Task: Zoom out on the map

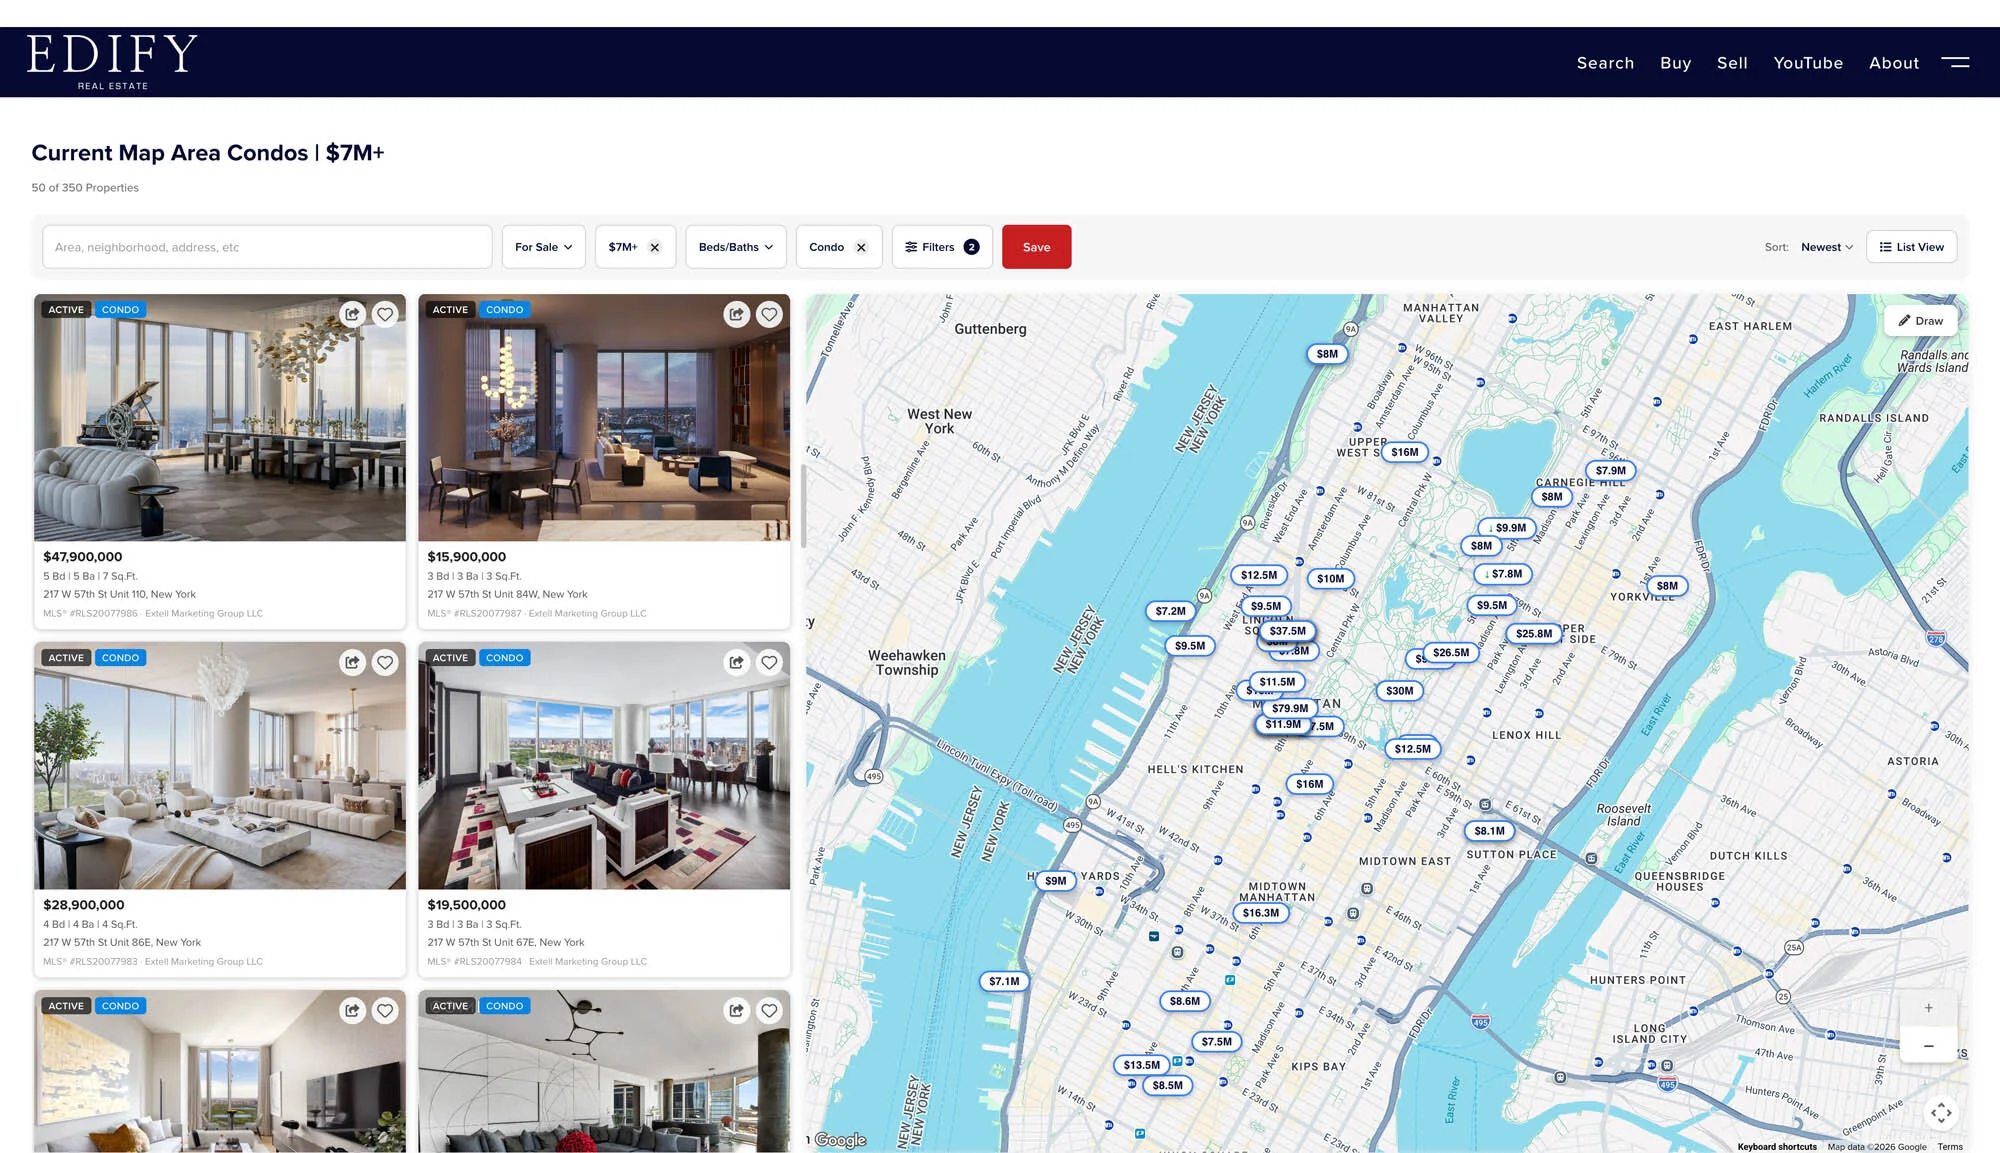Action: pos(1928,1046)
